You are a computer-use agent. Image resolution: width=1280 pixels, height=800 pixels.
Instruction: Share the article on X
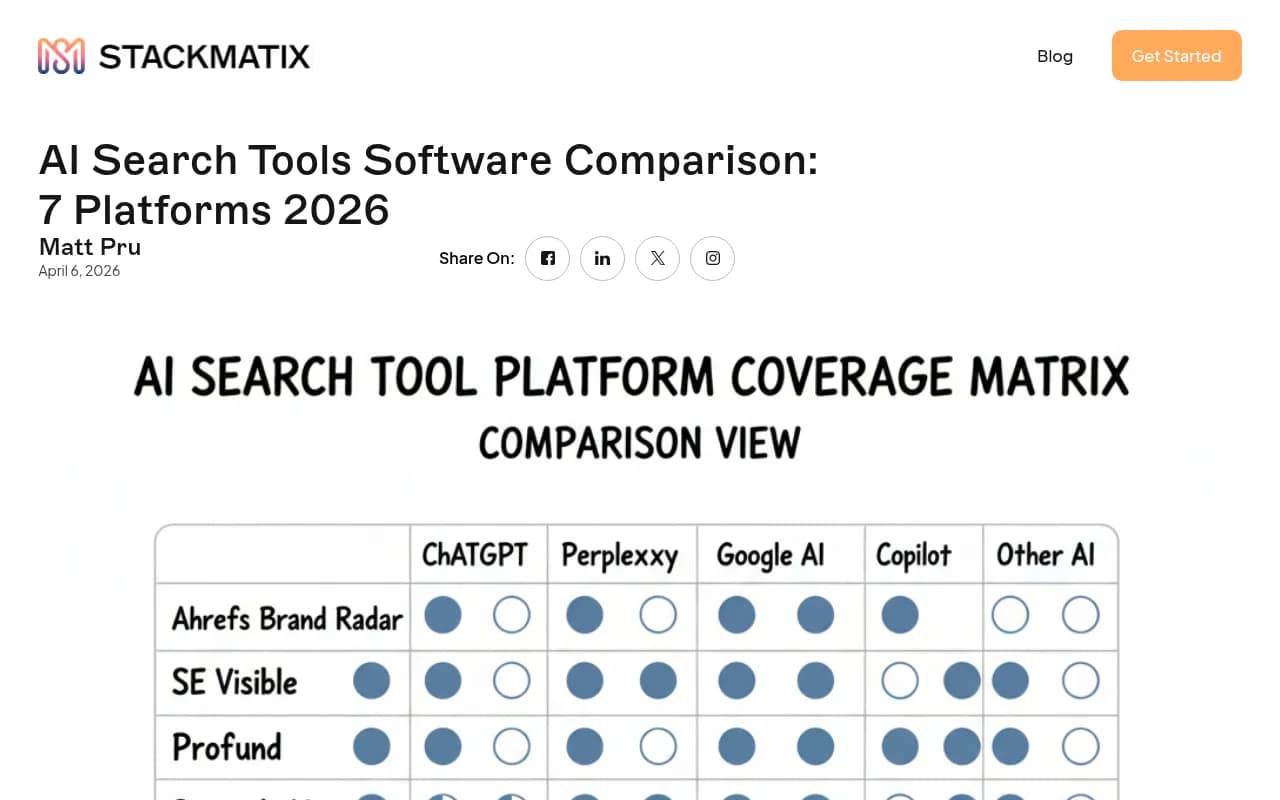pyautogui.click(x=657, y=258)
